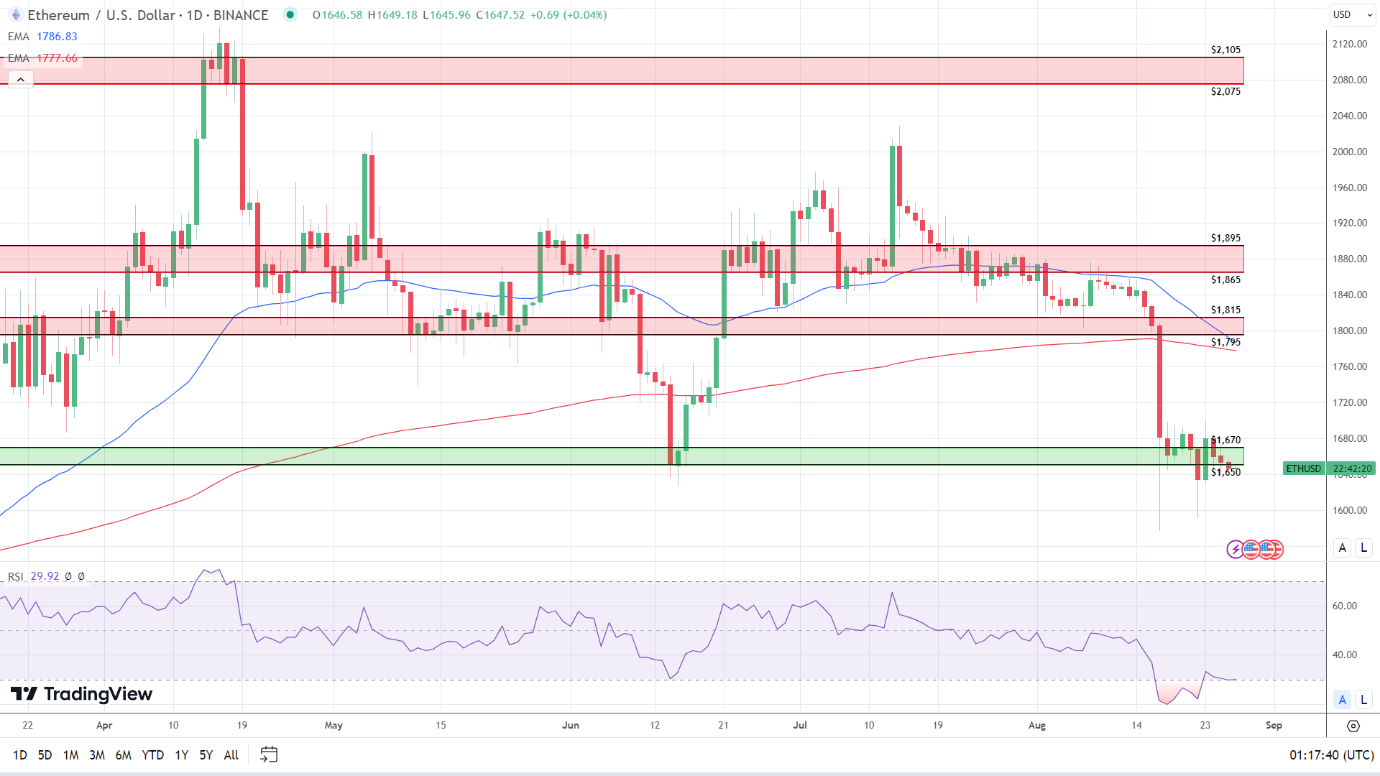The image size is (1380, 776).
Task: Click the 22:42:20 bar countdown label
Action: [1353, 468]
